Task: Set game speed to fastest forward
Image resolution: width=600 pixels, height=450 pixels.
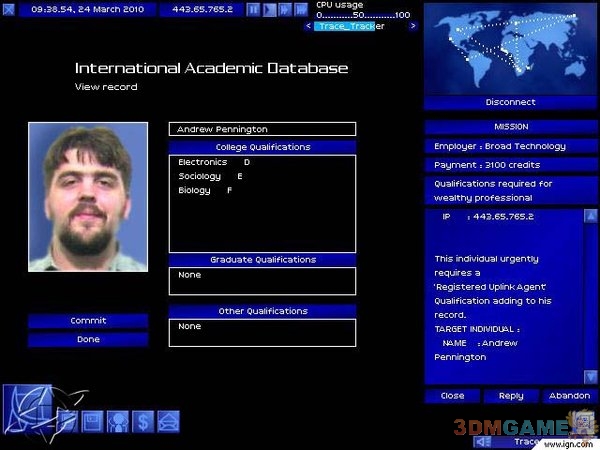Action: [299, 9]
